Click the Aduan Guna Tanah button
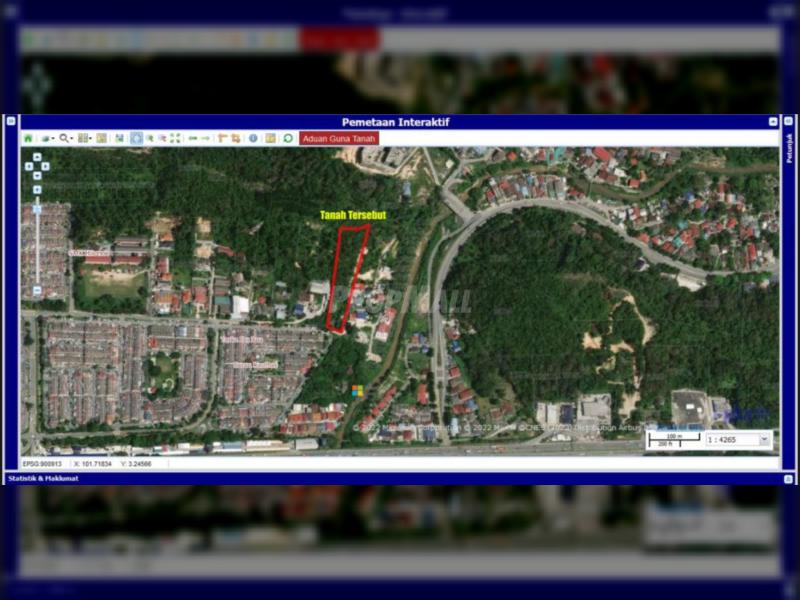This screenshot has width=800, height=600. 339,139
